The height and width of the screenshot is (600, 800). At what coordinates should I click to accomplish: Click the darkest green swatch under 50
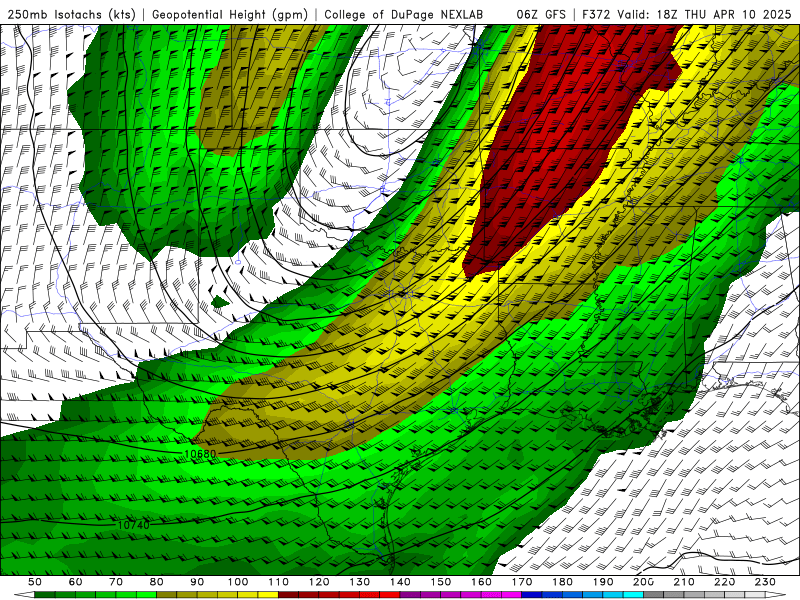44,595
